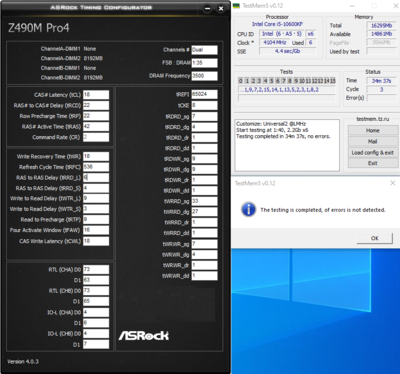Click the Total memory value in TestMem5
This screenshot has height=374, width=400.
click(382, 25)
